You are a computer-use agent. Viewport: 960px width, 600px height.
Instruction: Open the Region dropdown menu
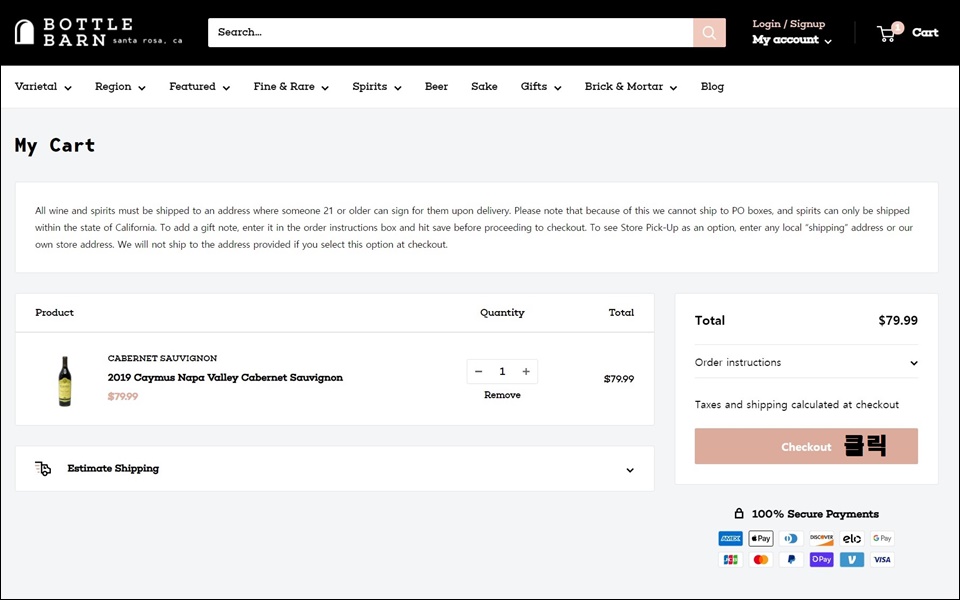click(120, 87)
